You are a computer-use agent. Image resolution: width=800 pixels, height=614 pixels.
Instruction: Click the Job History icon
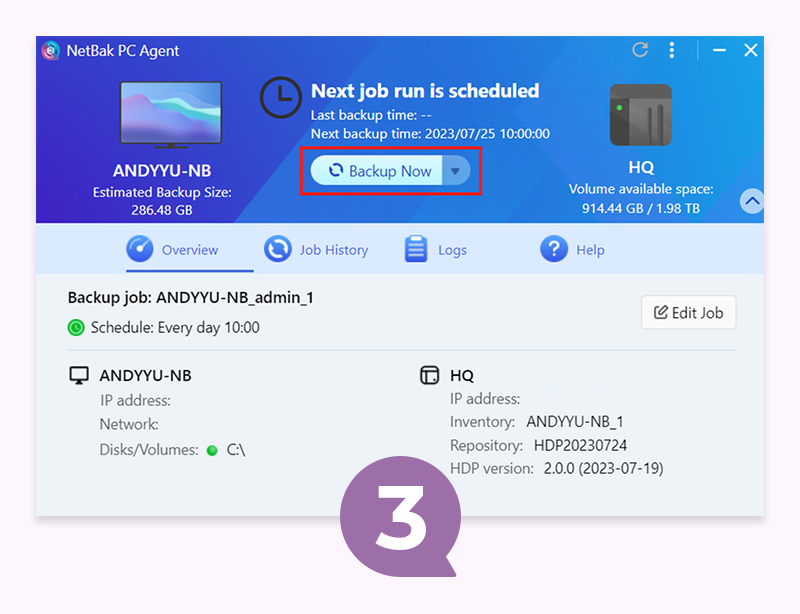coord(277,249)
